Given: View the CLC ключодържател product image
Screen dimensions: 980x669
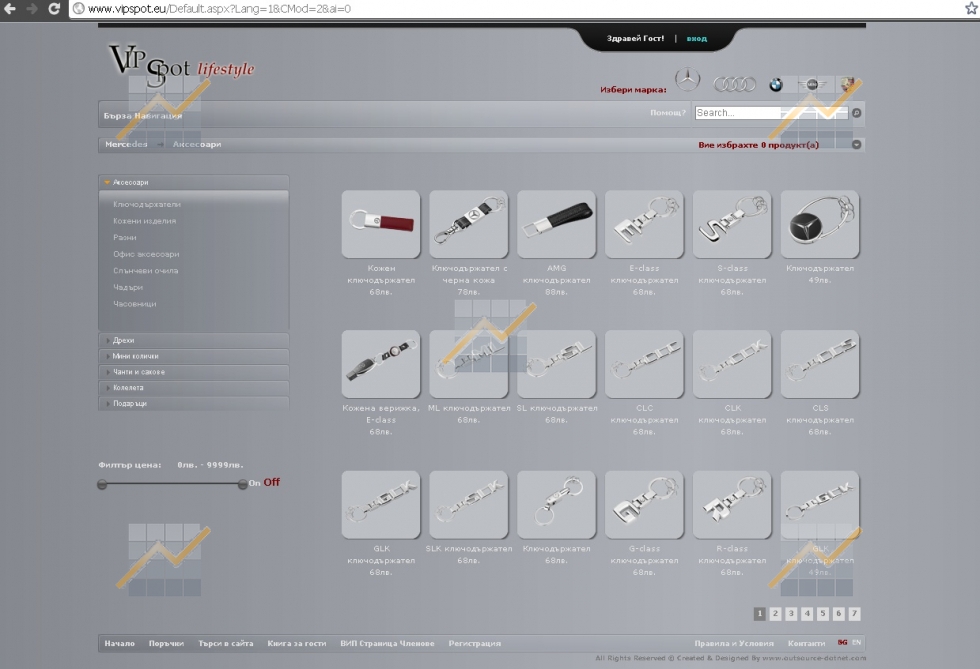Looking at the screenshot, I should (644, 364).
